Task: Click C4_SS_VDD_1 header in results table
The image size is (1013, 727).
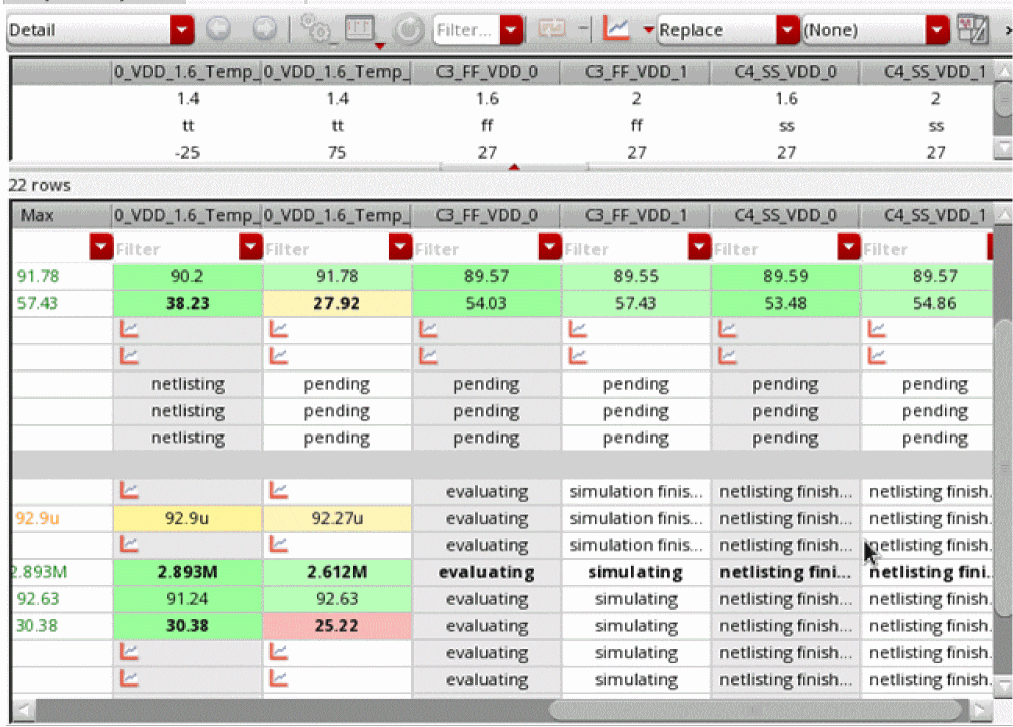Action: [x=928, y=215]
